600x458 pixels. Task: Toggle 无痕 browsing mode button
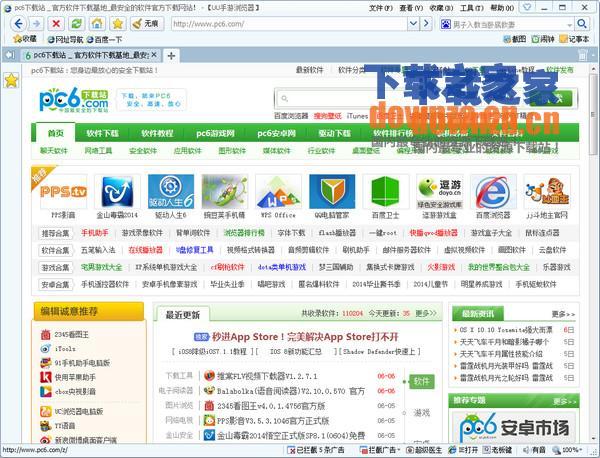(x=144, y=23)
